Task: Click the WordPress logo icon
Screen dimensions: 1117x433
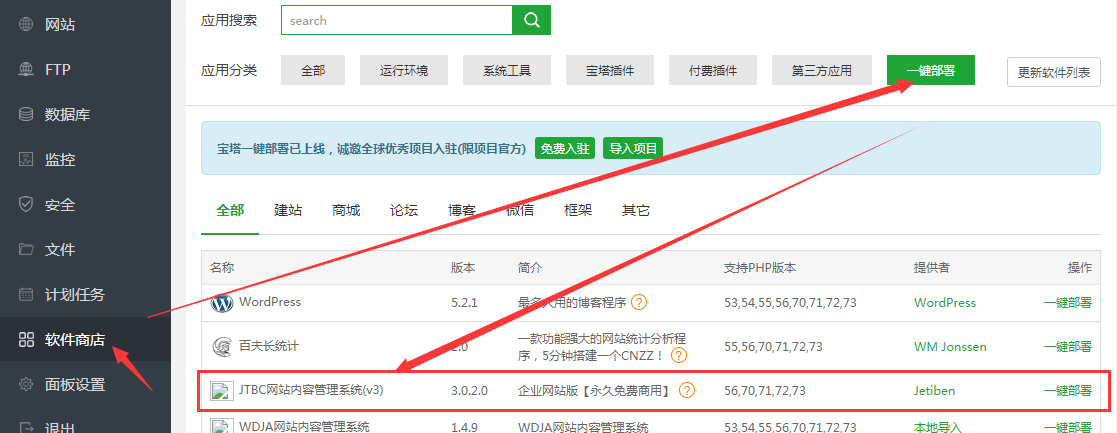Action: click(x=222, y=303)
